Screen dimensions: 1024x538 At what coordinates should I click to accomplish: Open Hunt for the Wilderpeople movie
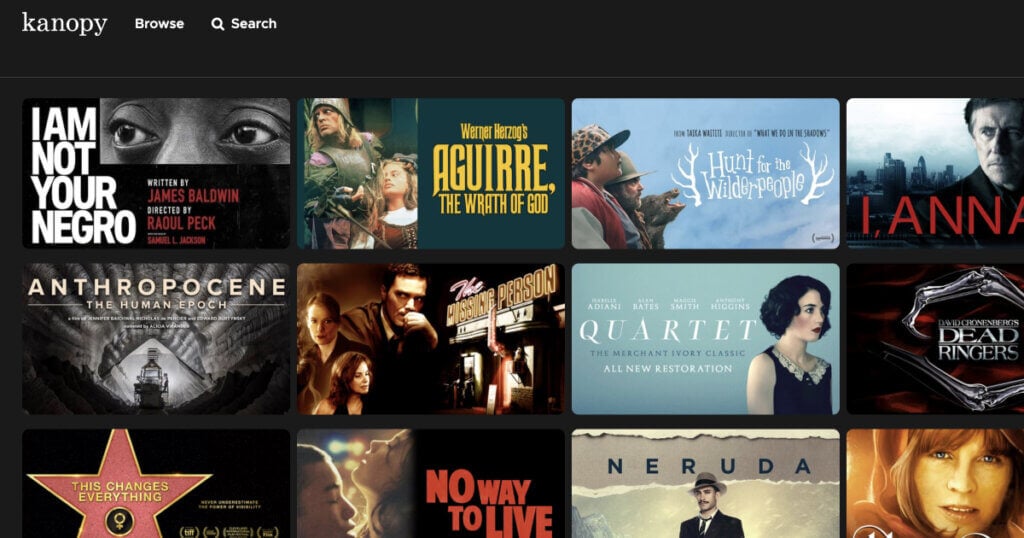(706, 174)
